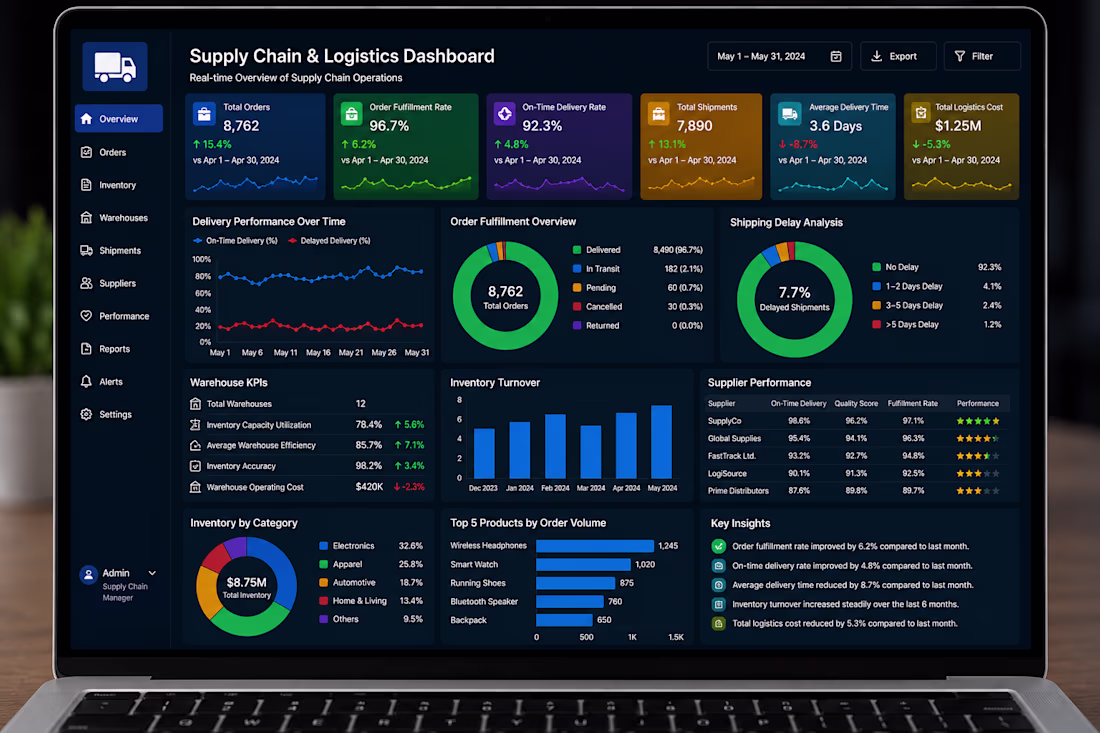Click the Alerts bell icon
1100x733 pixels.
(86, 382)
